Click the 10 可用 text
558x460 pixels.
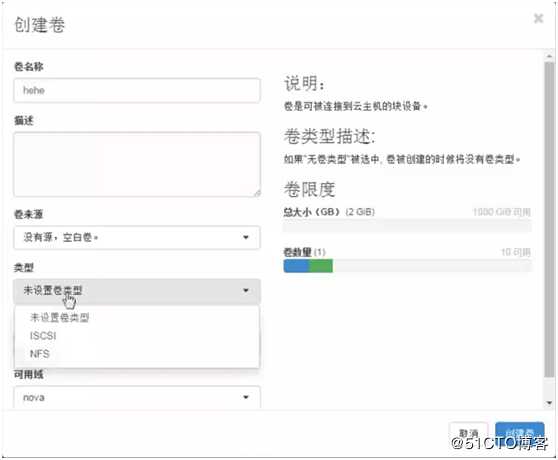click(x=516, y=252)
